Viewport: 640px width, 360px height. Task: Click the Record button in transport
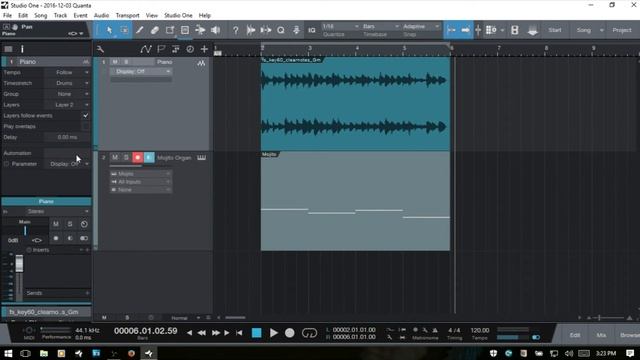(289, 333)
